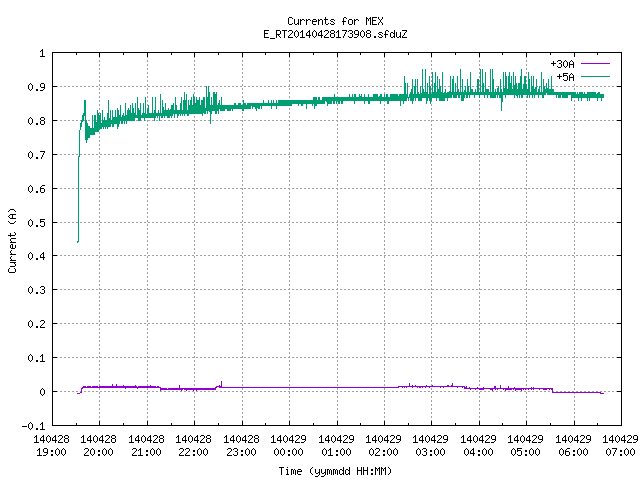Click the green +5A legend line sample
Viewport: 640px width, 480px height.
point(595,76)
